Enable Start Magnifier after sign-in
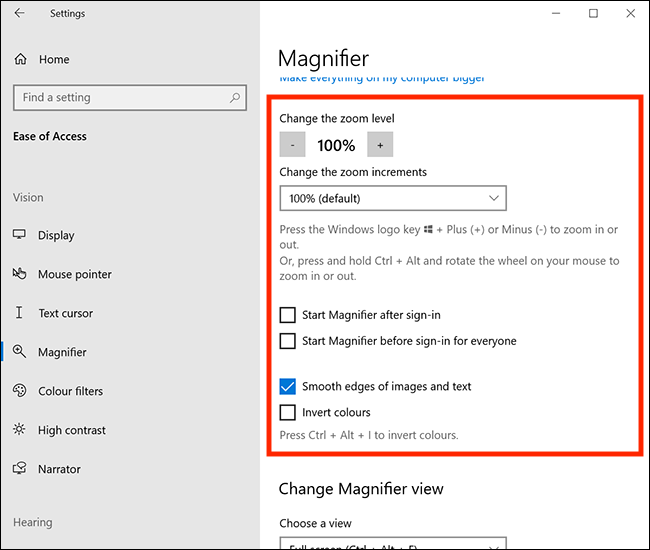 coord(288,315)
